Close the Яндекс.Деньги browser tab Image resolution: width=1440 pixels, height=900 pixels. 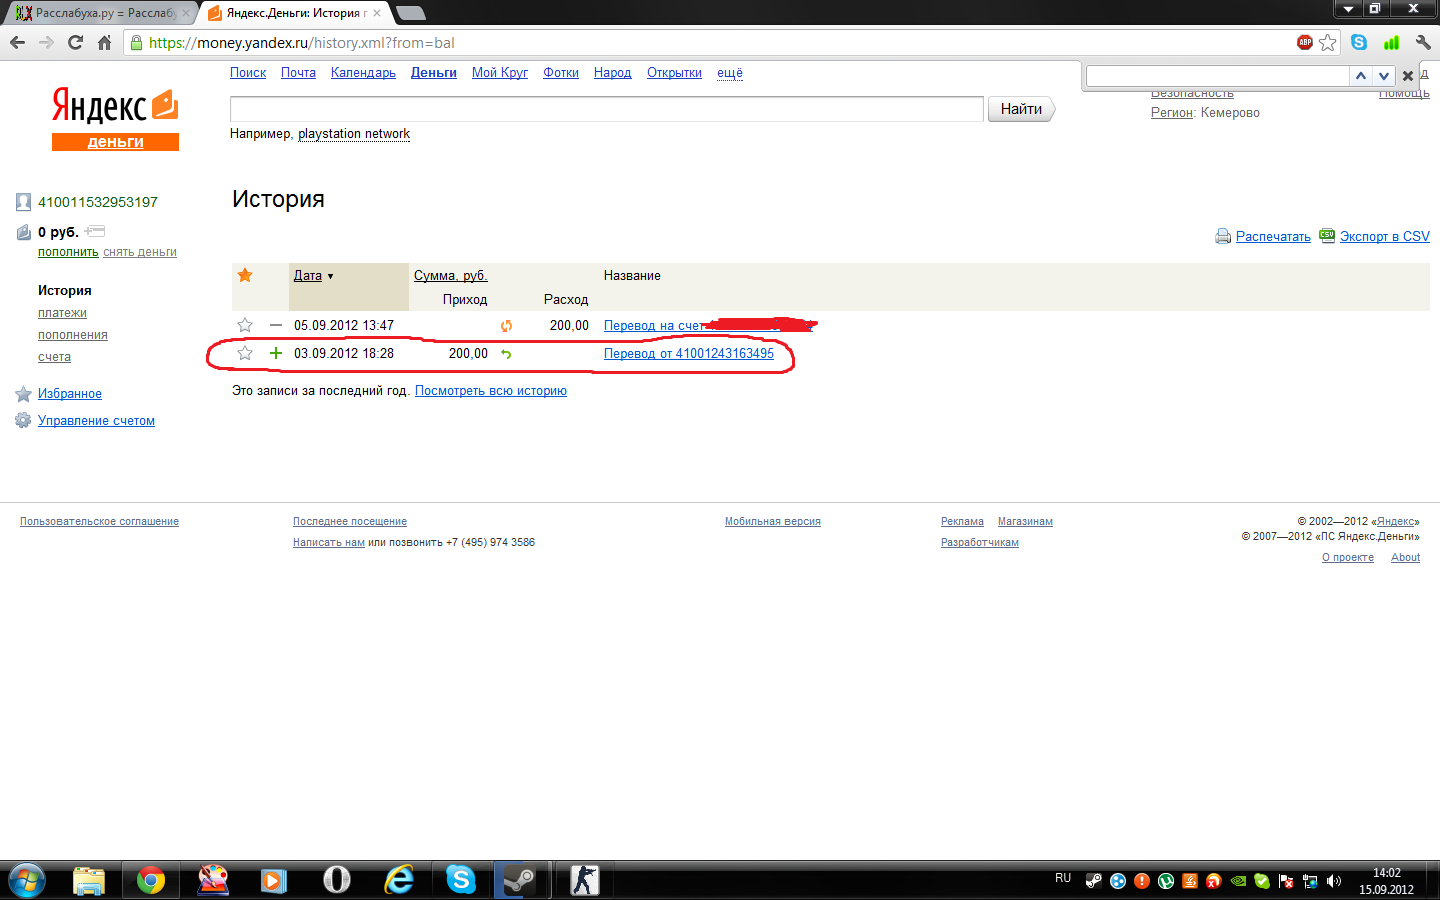(x=377, y=13)
